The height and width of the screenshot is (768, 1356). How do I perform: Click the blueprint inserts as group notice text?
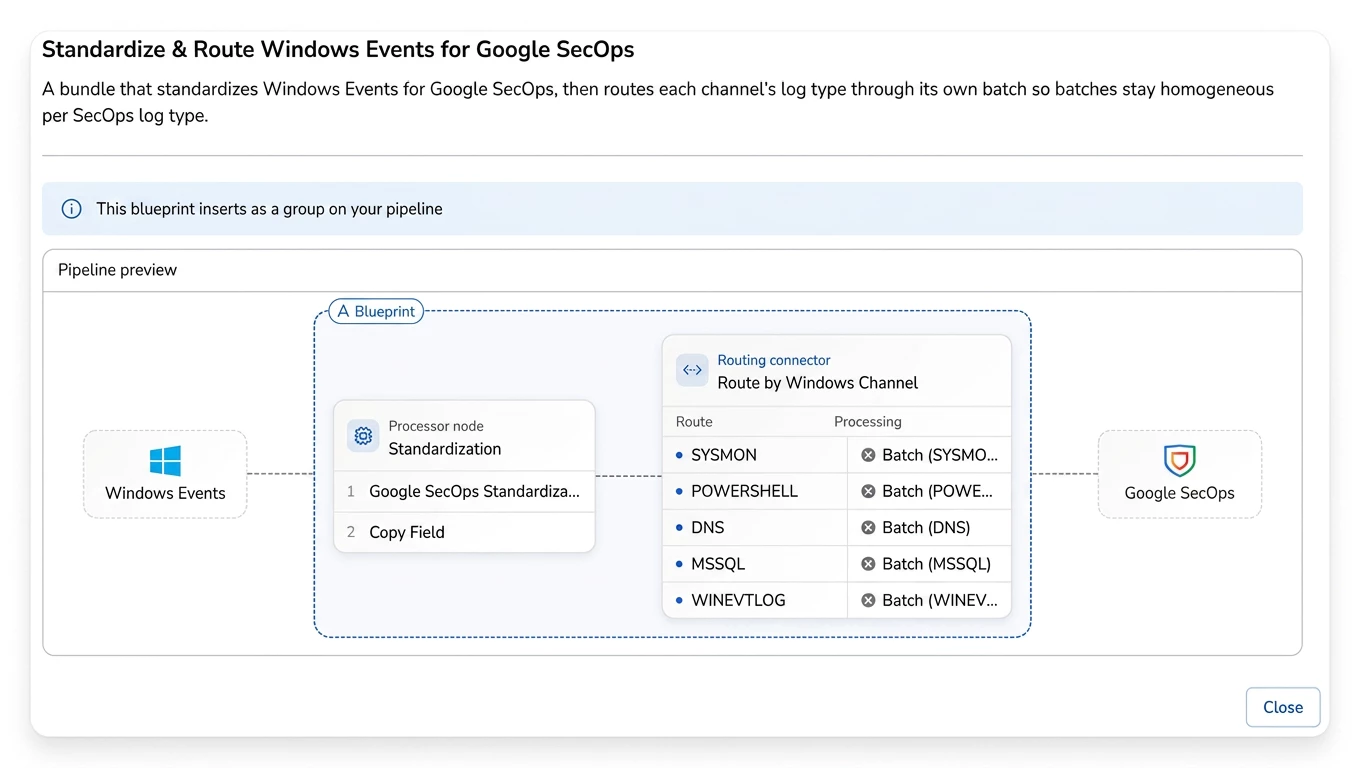[x=269, y=209]
